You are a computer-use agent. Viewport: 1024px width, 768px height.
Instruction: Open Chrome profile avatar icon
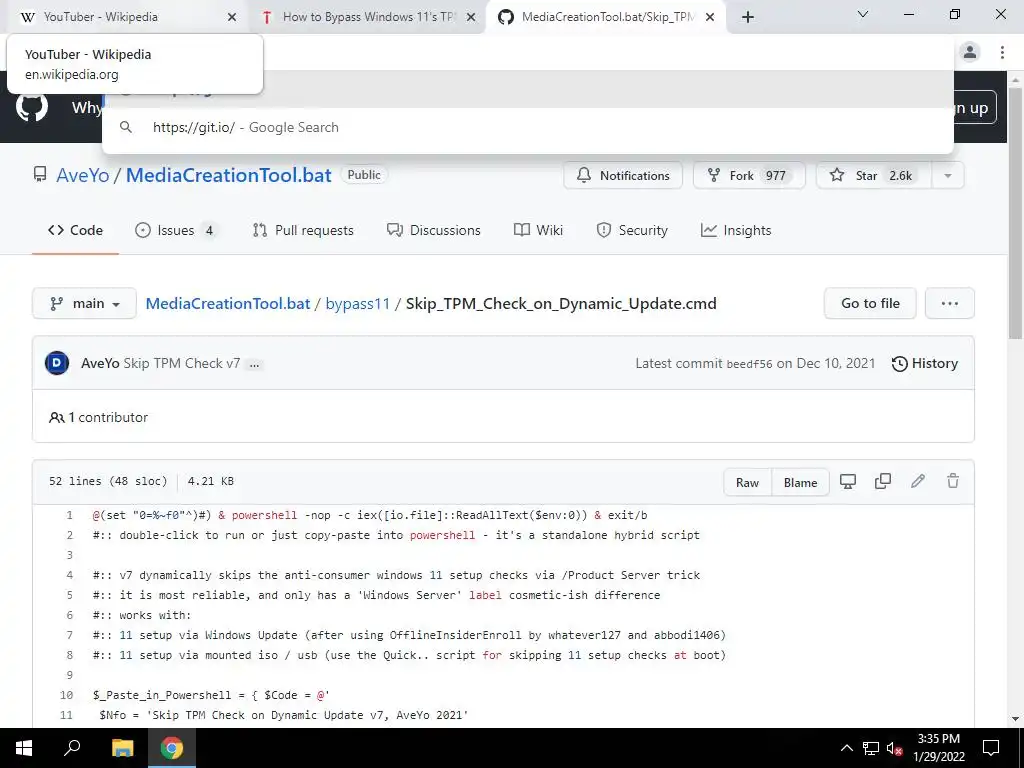click(x=970, y=52)
